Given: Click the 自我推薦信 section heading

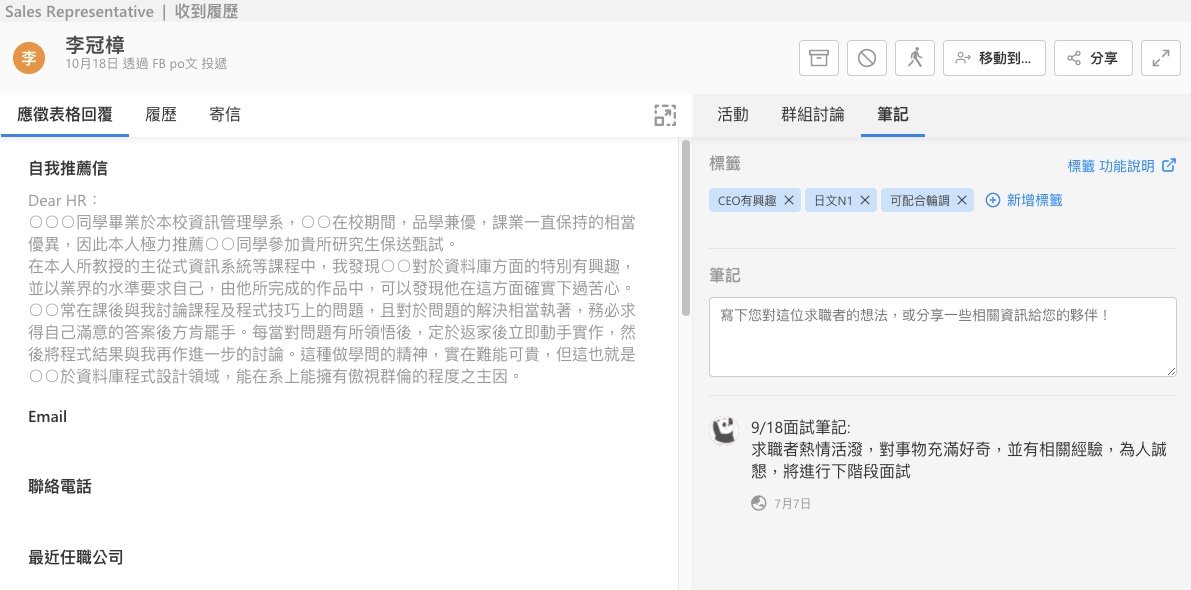Looking at the screenshot, I should 68,169.
